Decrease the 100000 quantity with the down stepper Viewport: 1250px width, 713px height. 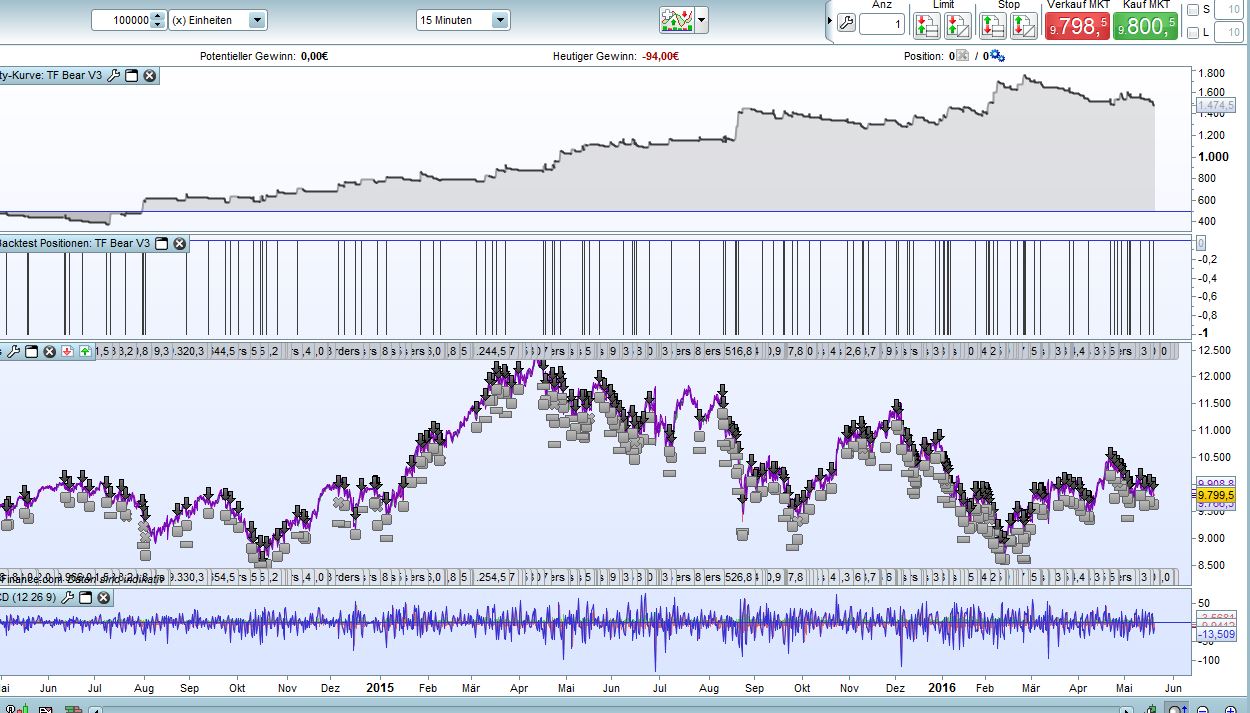coord(158,25)
